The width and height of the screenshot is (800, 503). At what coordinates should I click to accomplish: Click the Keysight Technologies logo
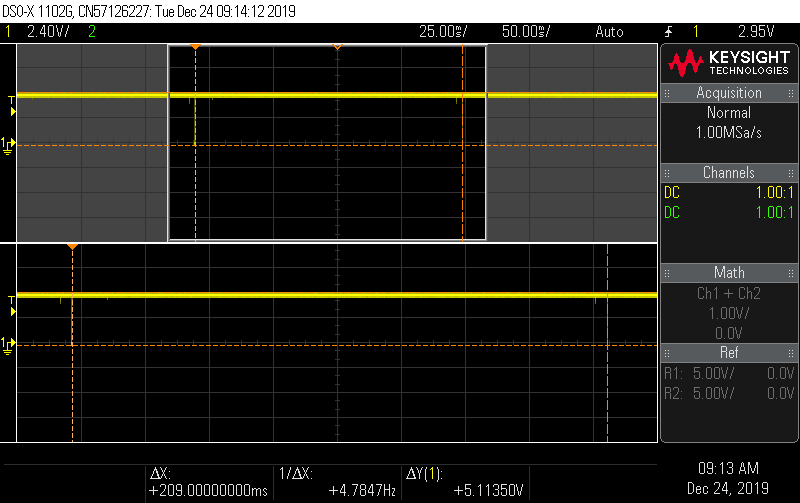[729, 63]
